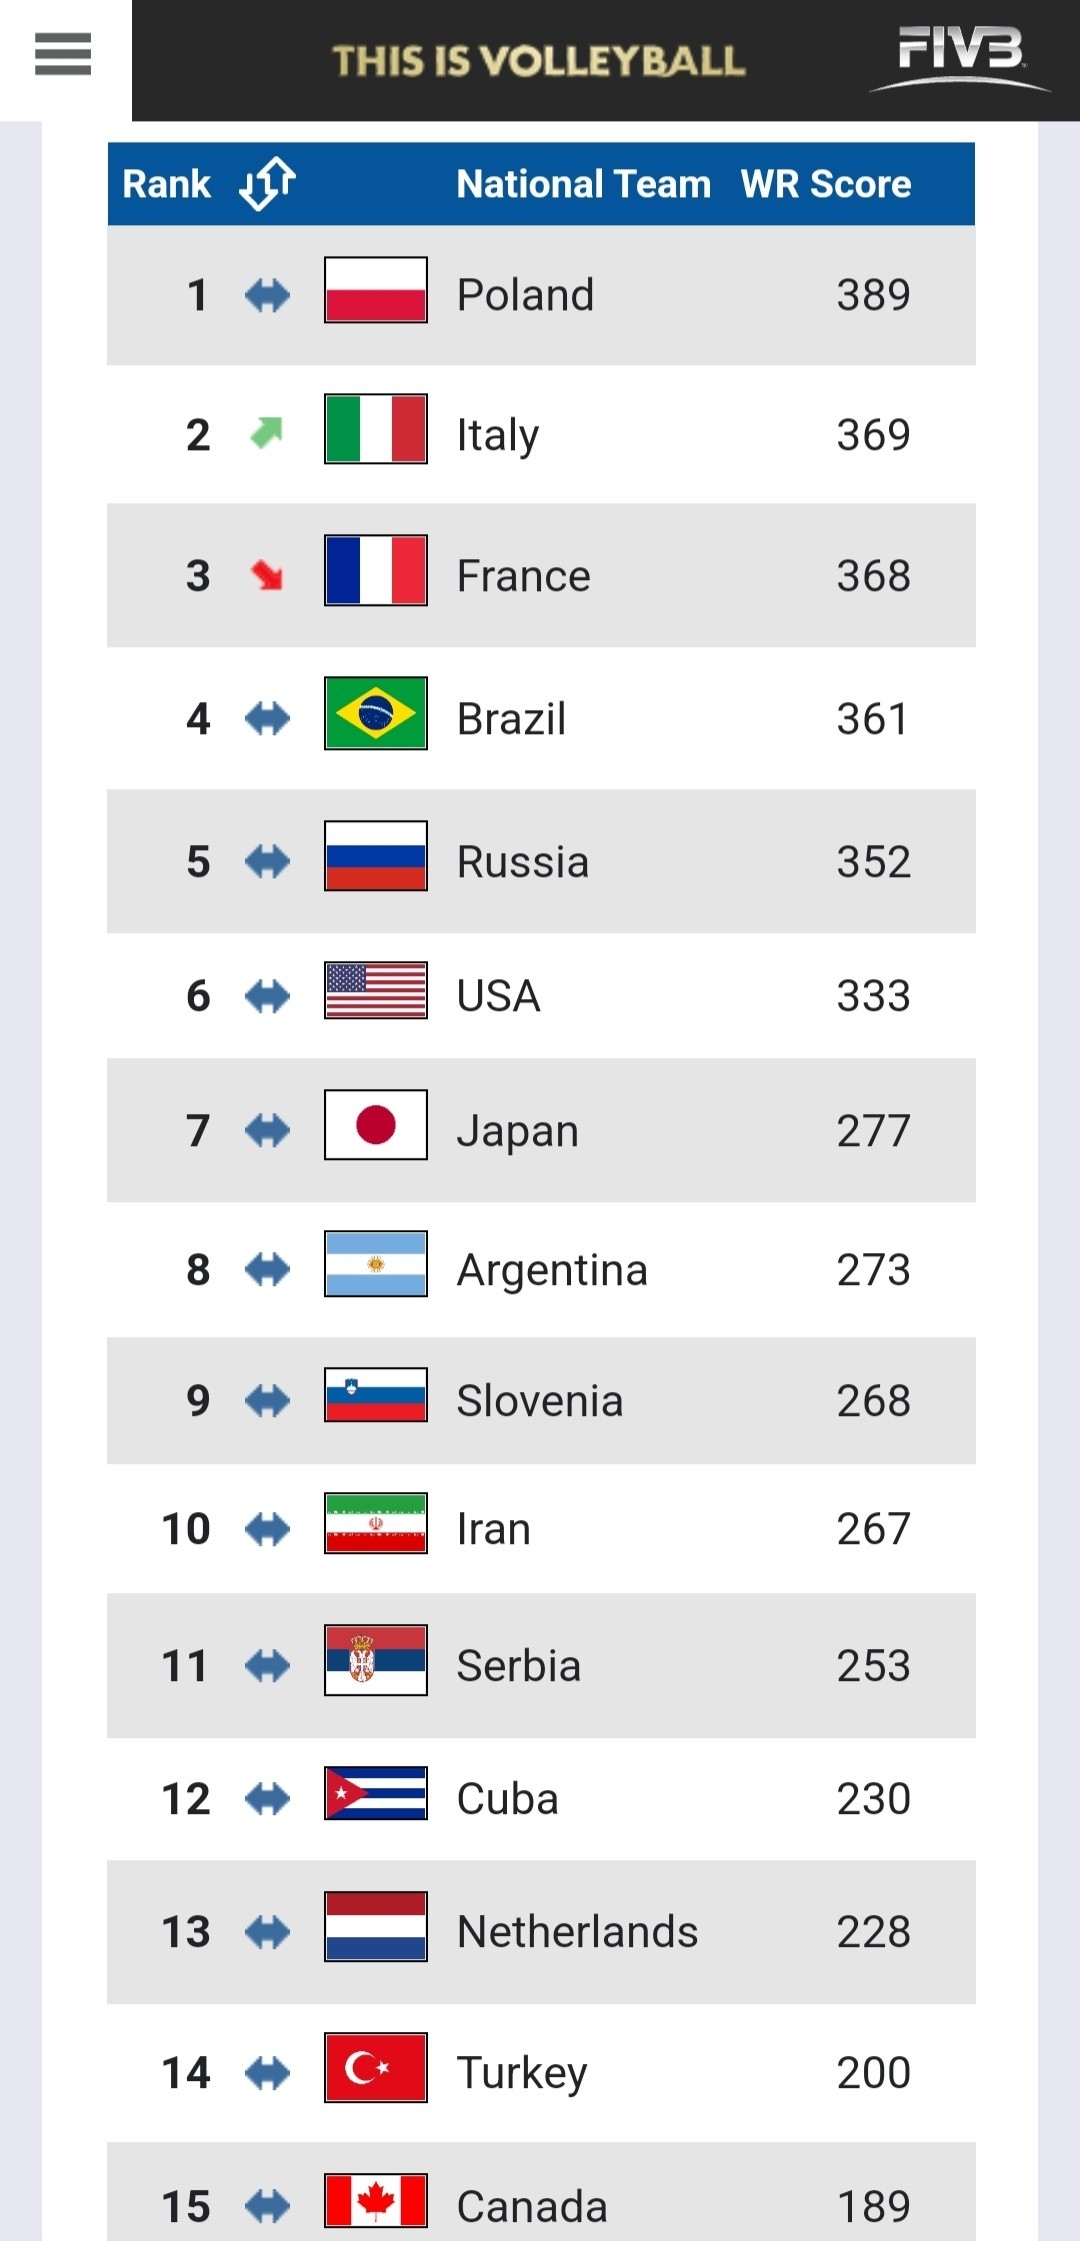Screen dimensions: 1080x2241
Task: Click the Japan flag icon
Action: tap(374, 1130)
